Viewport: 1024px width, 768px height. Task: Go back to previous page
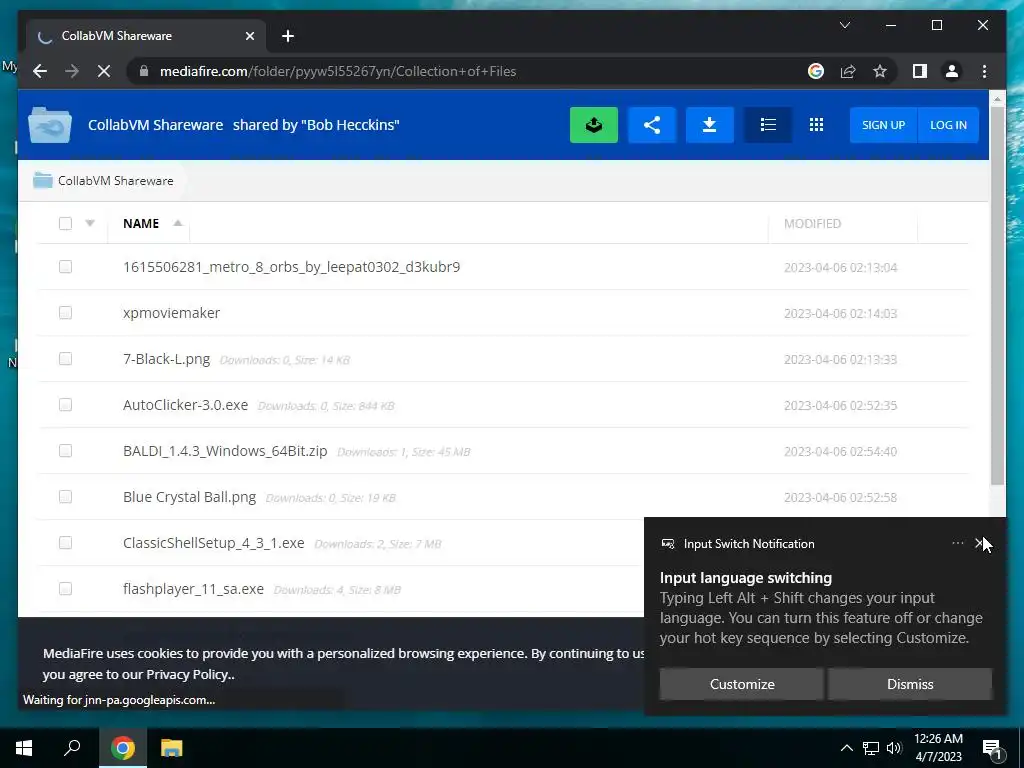pyautogui.click(x=40, y=71)
